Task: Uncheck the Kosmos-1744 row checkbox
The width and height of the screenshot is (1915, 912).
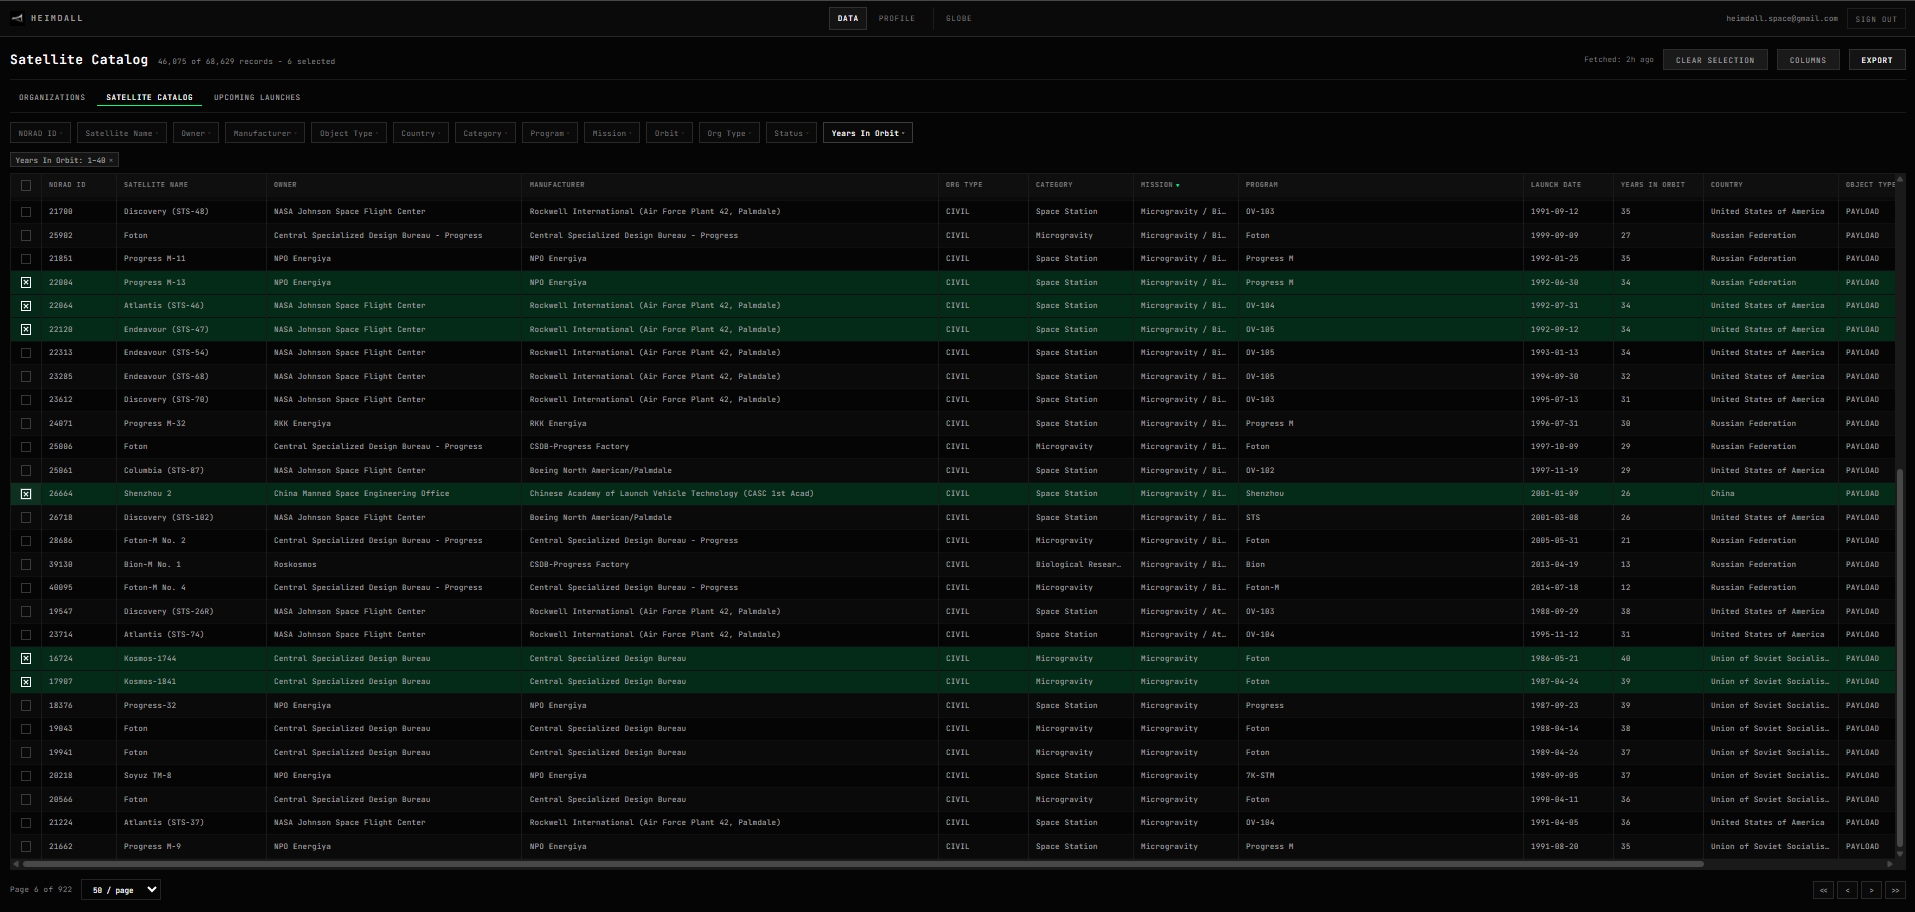Action: coord(26,658)
